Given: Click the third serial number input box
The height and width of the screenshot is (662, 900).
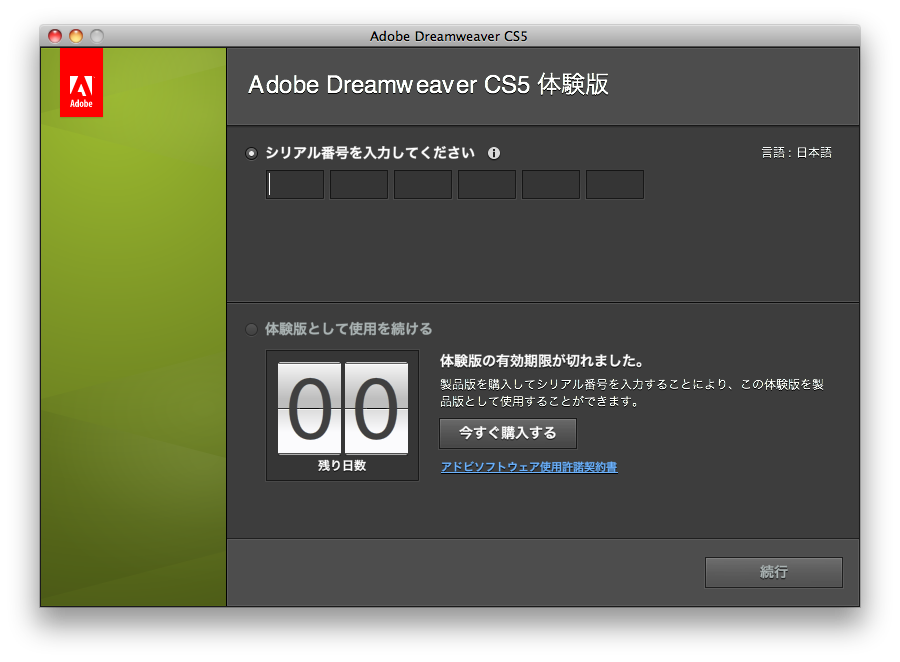Looking at the screenshot, I should pos(423,184).
